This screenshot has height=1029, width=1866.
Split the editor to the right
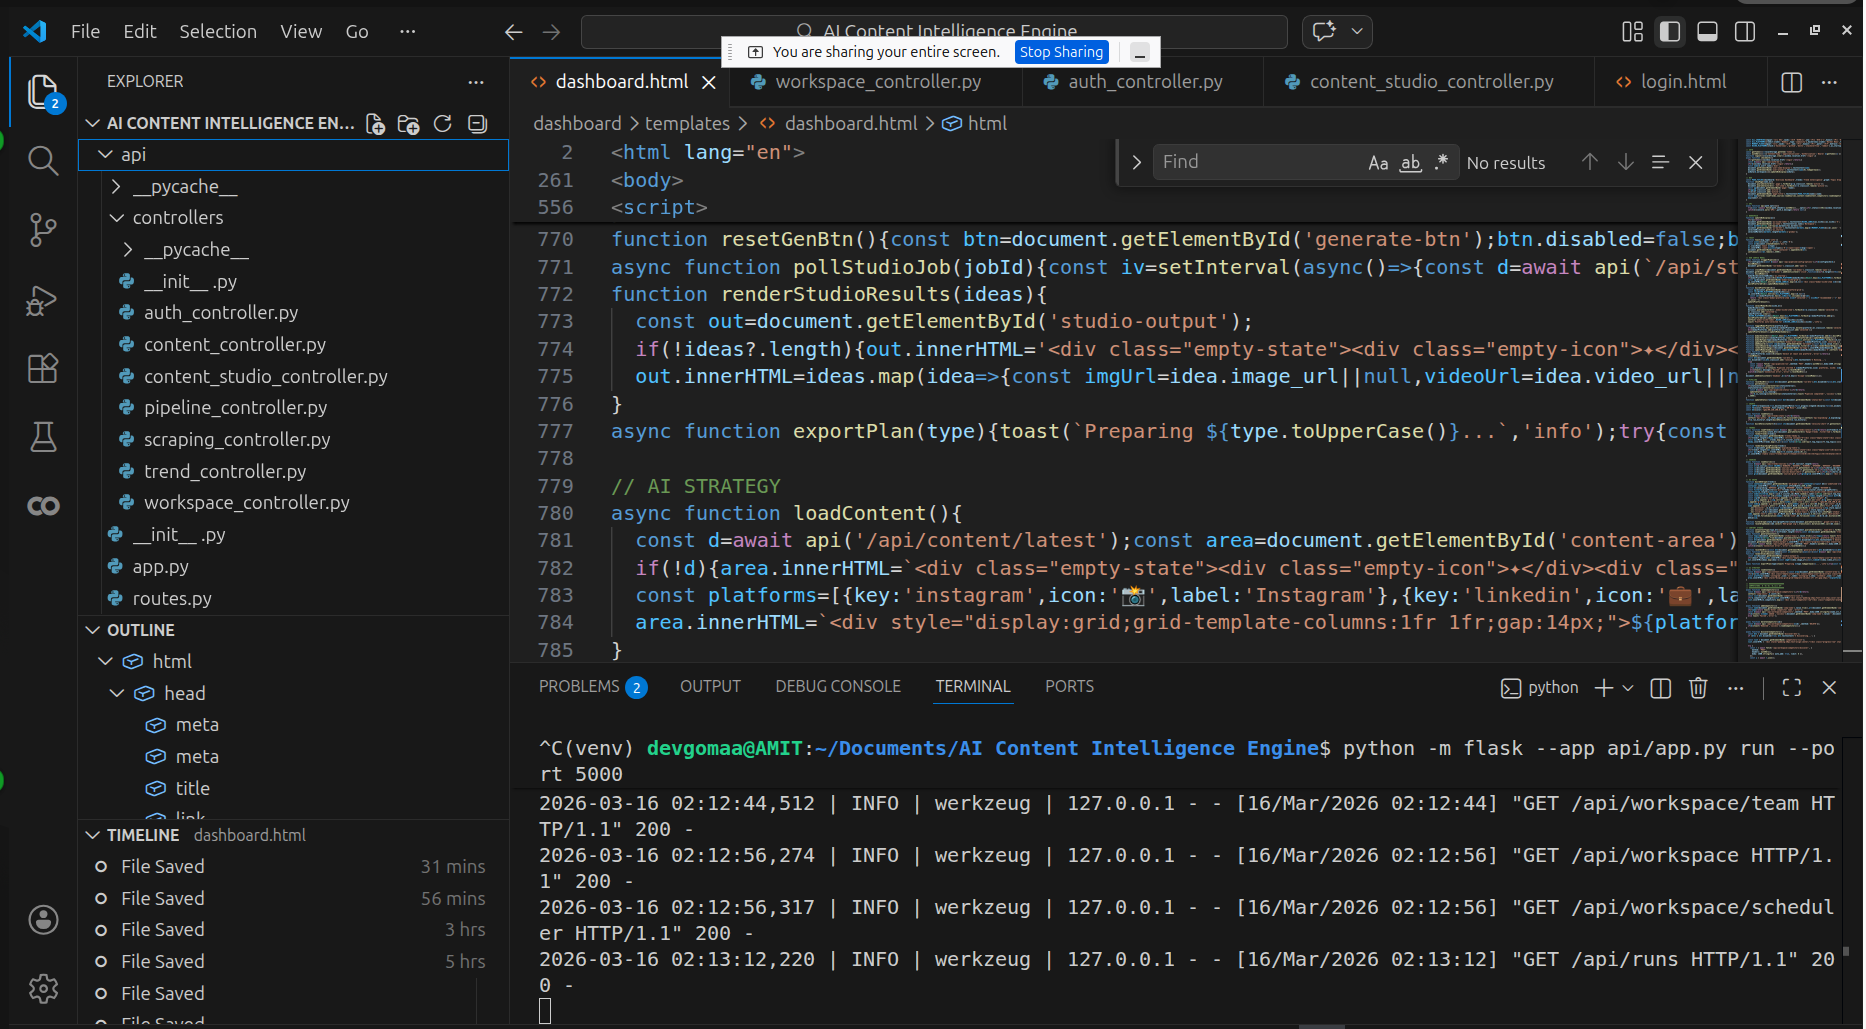[1791, 82]
